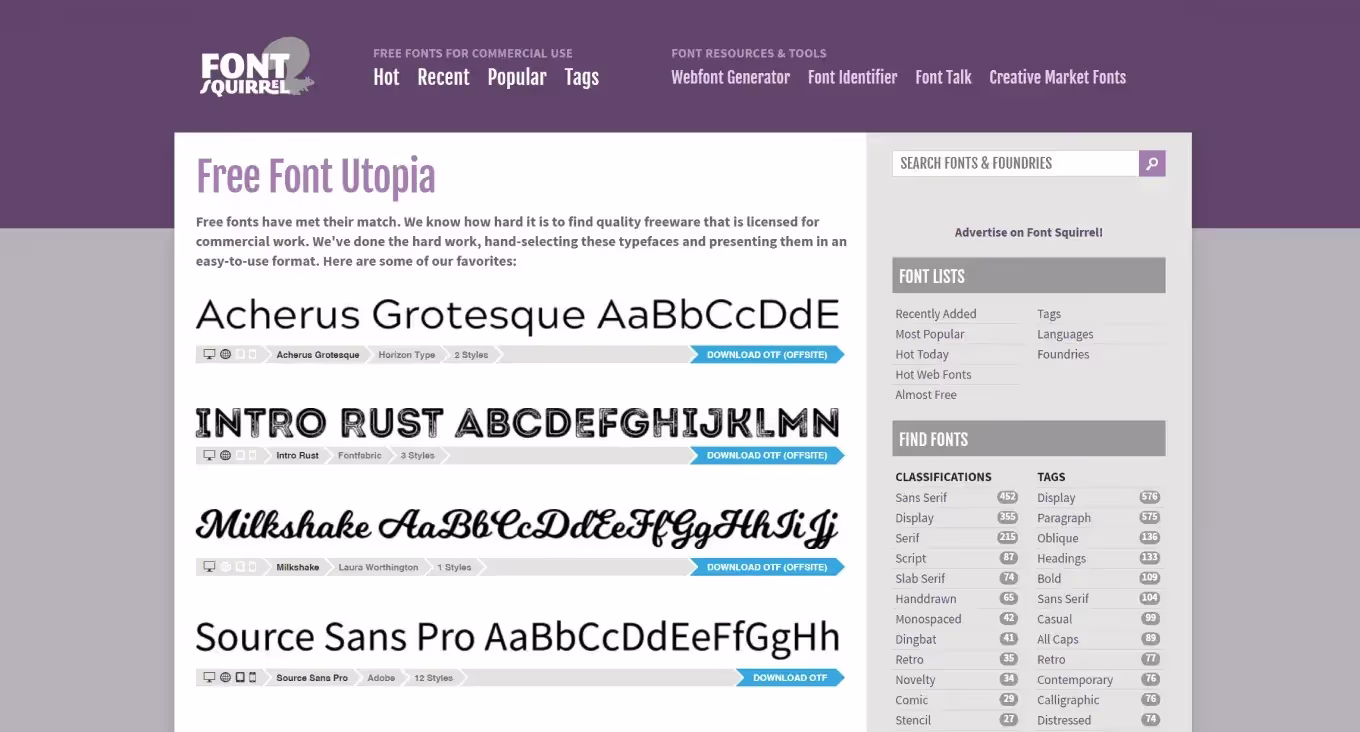Screen dimensions: 1360x732
Task: Filter by Sans Serif classification
Action: [920, 498]
